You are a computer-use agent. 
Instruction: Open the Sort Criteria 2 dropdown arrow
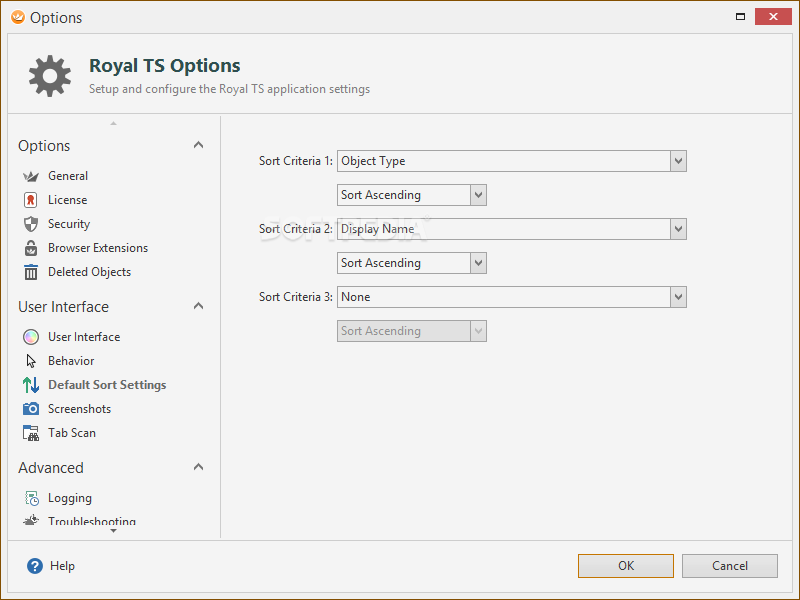coord(678,229)
